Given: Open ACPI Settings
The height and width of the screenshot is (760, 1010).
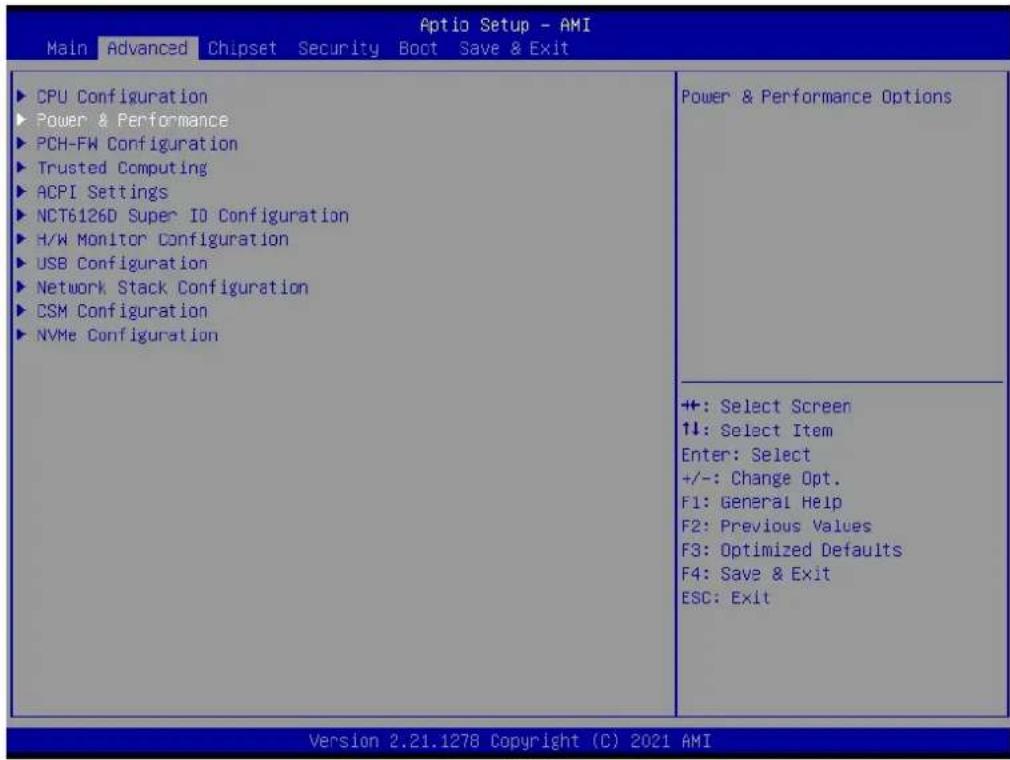Looking at the screenshot, I should tap(102, 192).
